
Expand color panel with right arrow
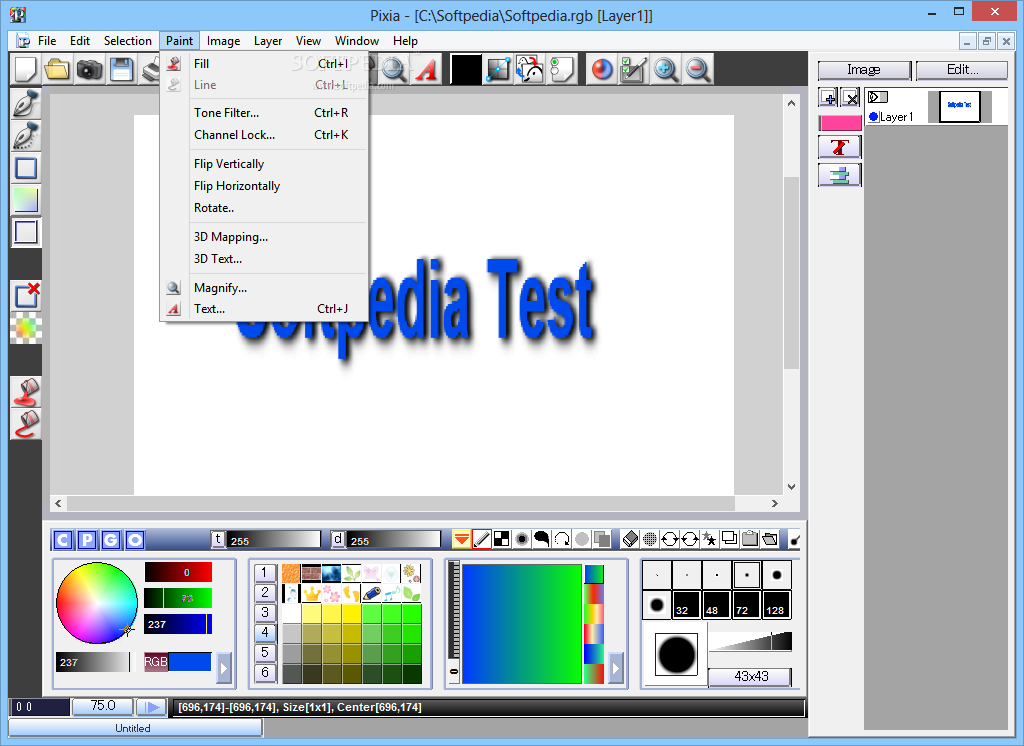coord(224,668)
